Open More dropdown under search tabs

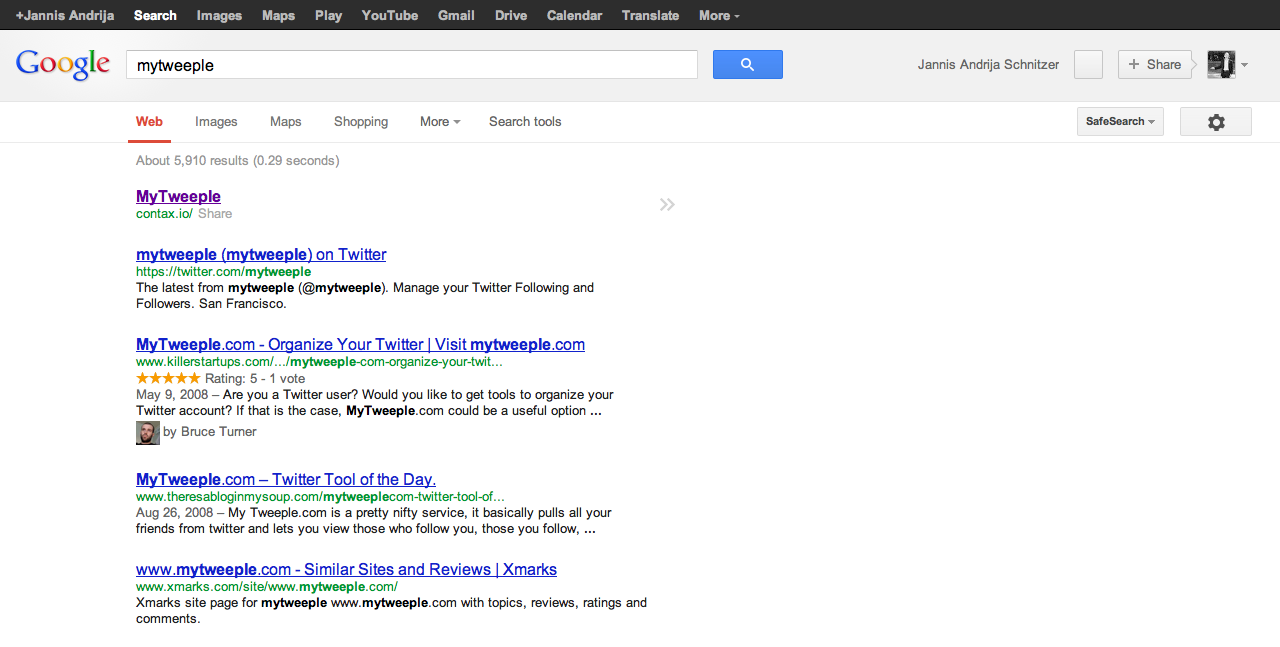click(440, 122)
